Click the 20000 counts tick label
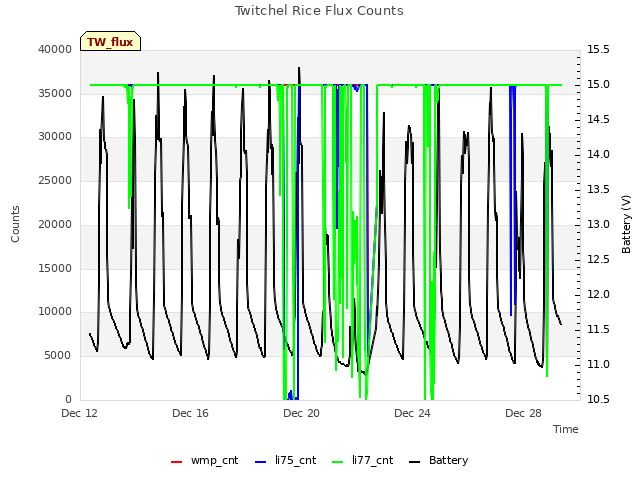This screenshot has width=640, height=480. coord(55,224)
